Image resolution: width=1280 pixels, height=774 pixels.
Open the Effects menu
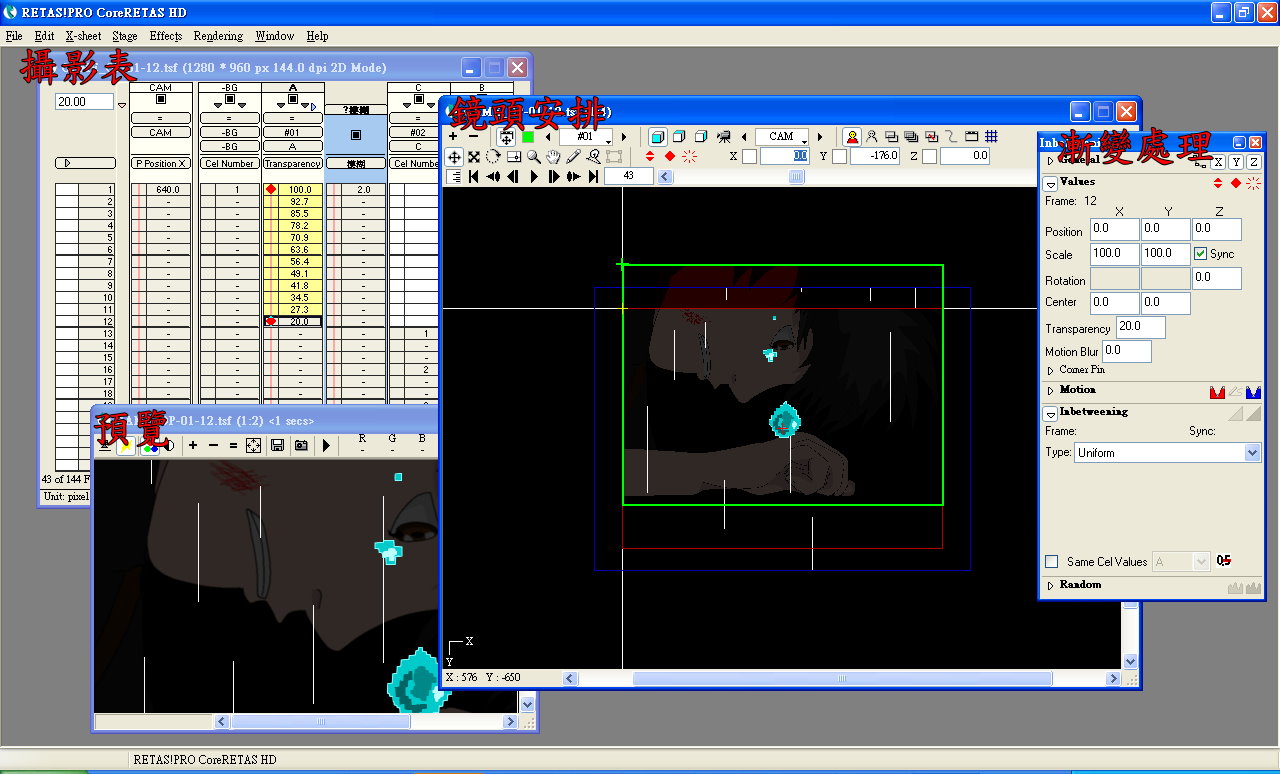coord(166,36)
